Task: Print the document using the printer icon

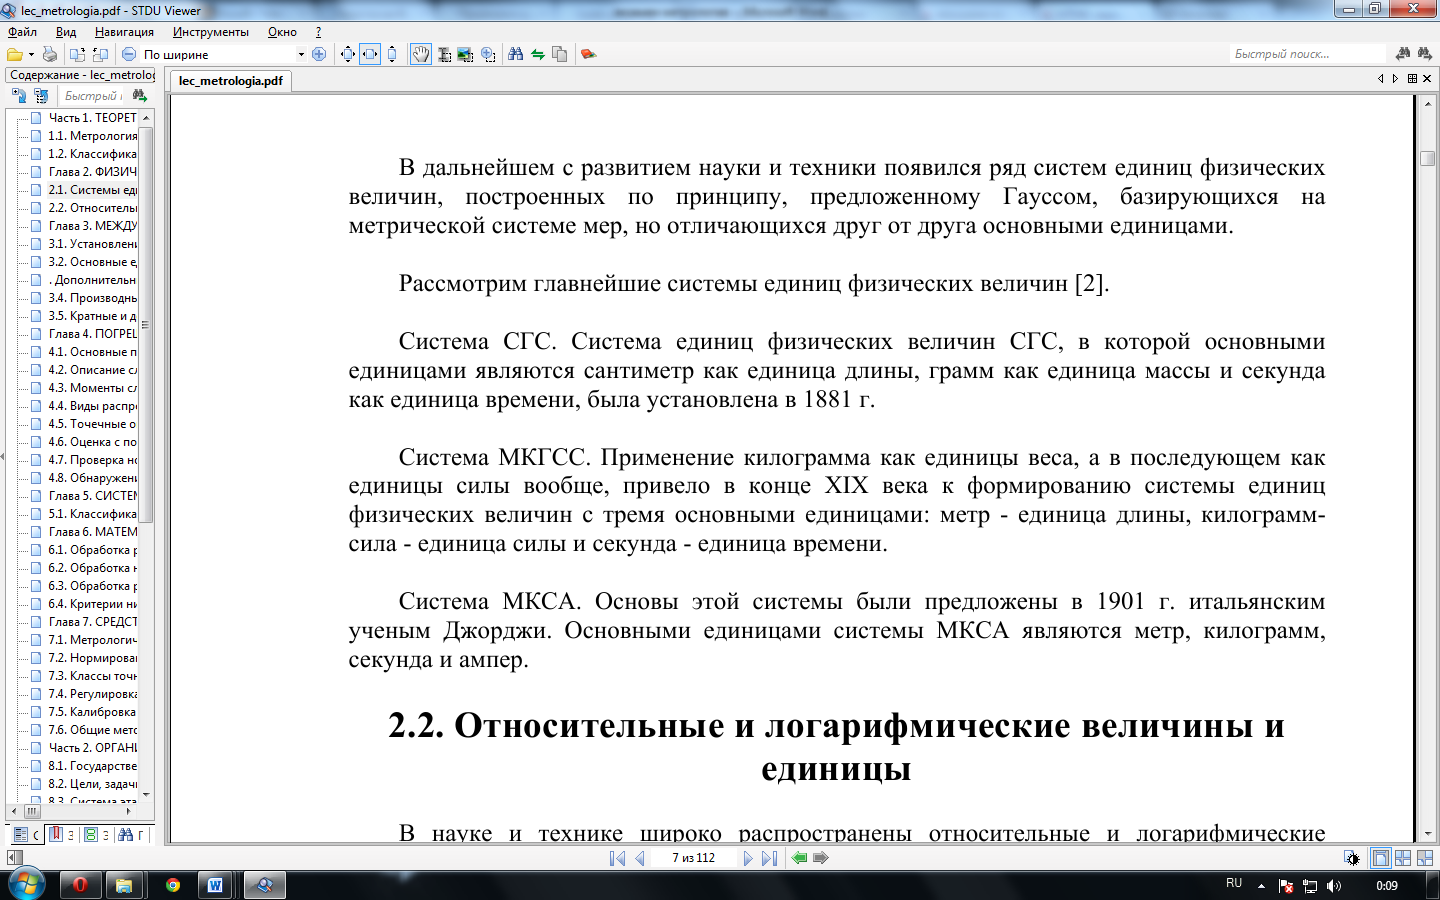Action: tap(50, 54)
